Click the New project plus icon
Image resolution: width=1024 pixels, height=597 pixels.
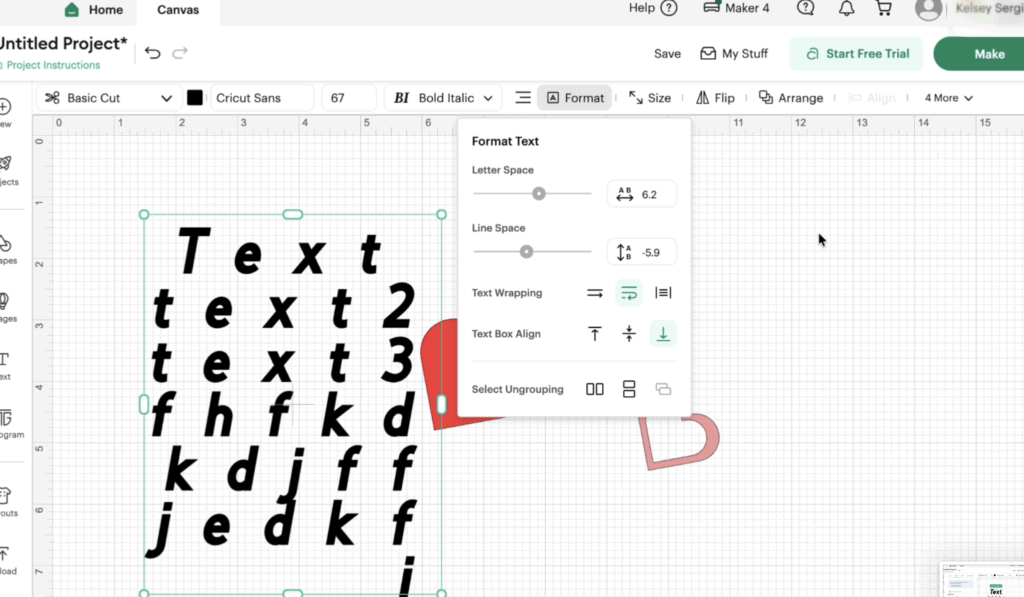click(5, 112)
